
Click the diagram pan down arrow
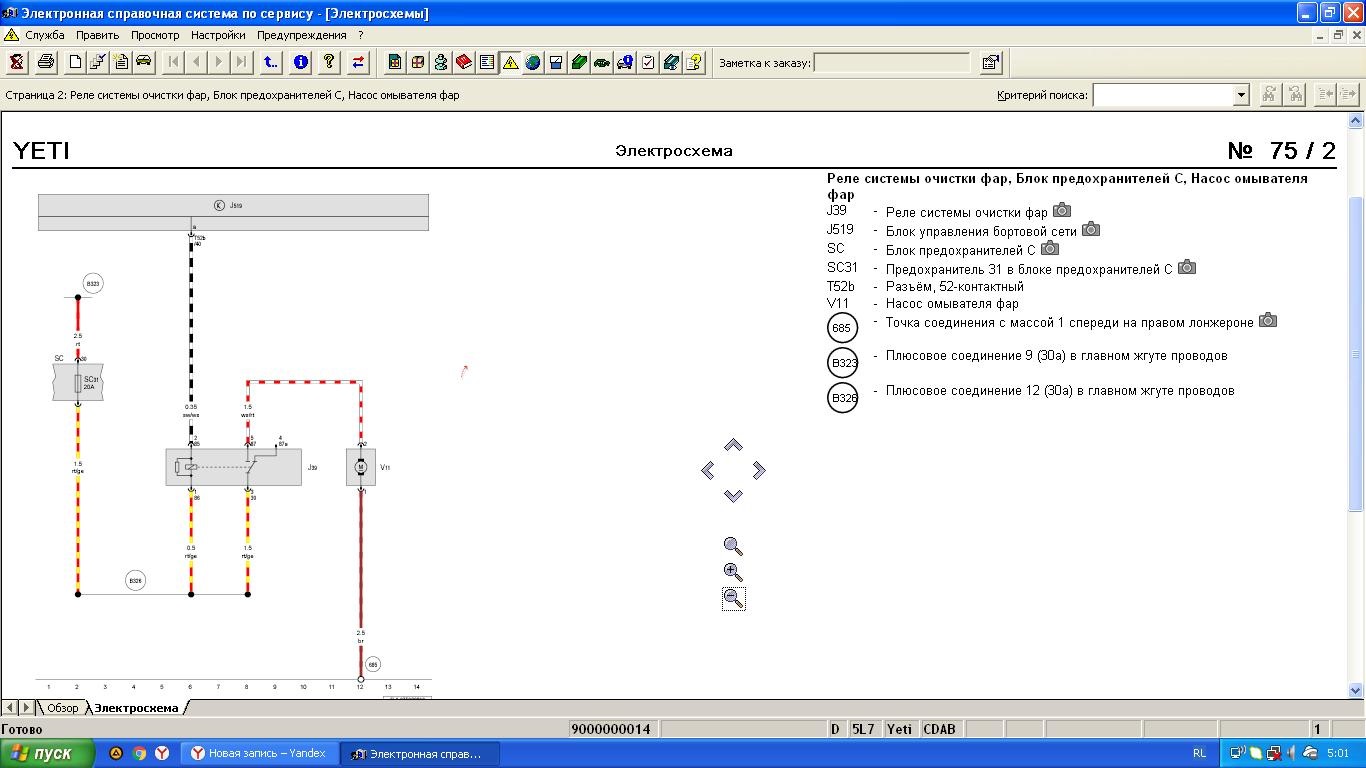tap(733, 495)
